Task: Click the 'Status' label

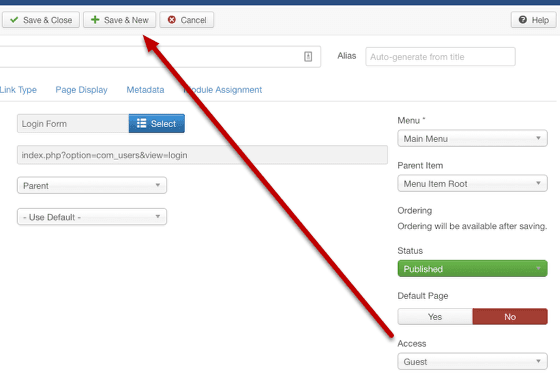Action: pyautogui.click(x=410, y=251)
